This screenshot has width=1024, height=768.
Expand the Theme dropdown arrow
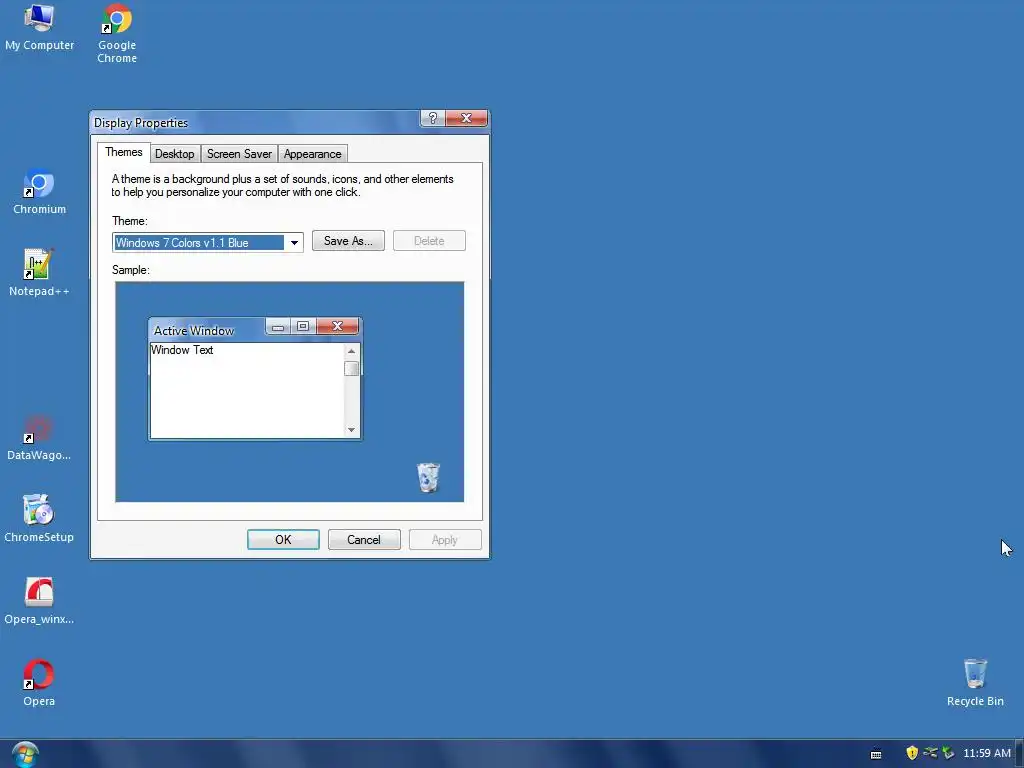pos(294,243)
